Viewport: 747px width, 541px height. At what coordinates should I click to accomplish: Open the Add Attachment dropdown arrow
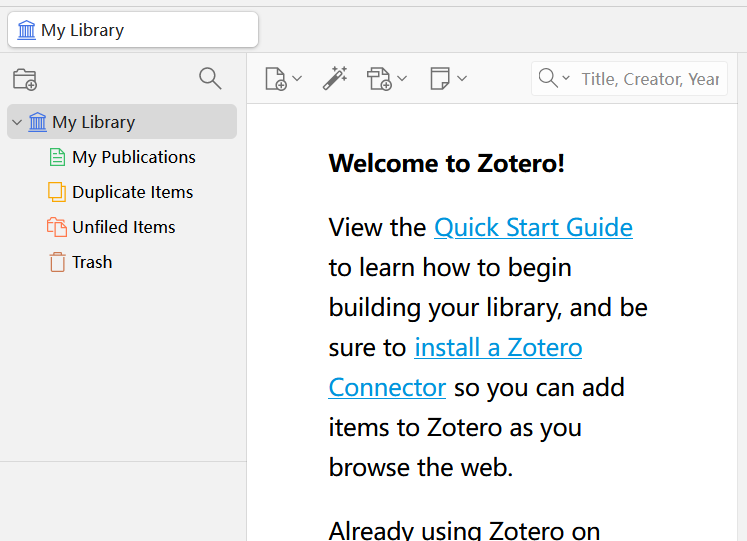(402, 78)
